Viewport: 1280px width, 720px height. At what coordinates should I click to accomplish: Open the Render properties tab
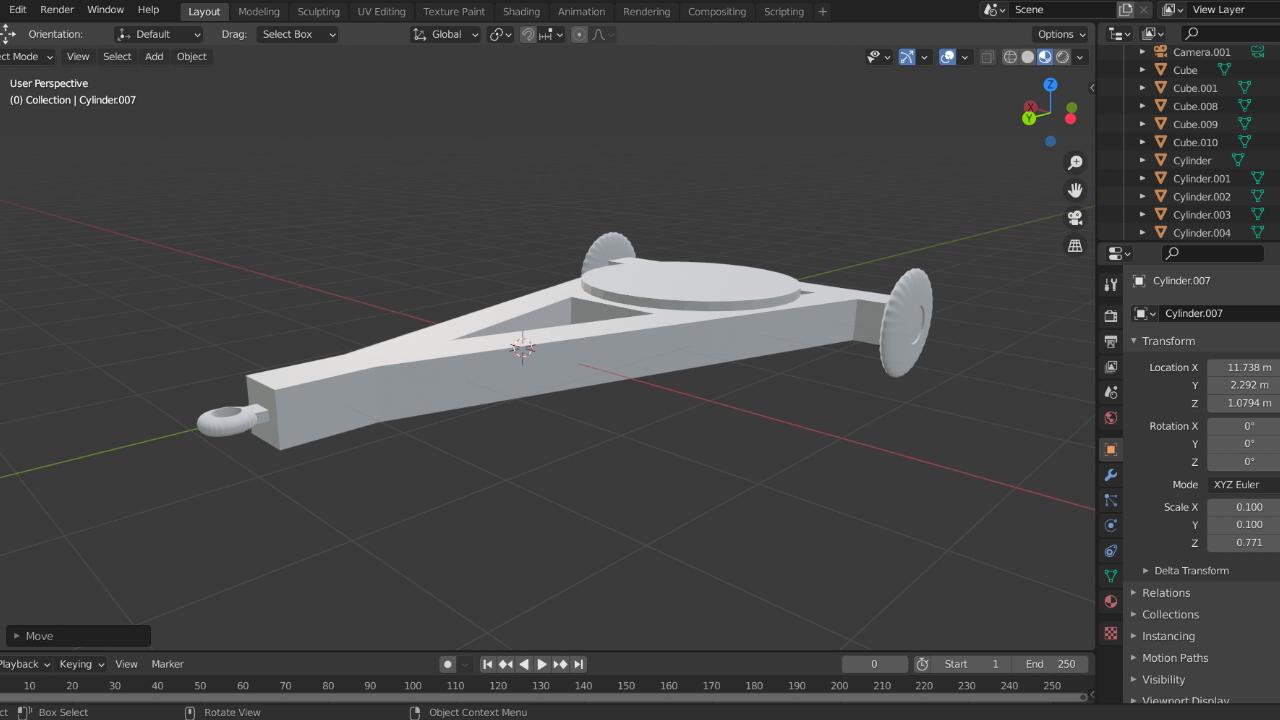tap(1110, 316)
